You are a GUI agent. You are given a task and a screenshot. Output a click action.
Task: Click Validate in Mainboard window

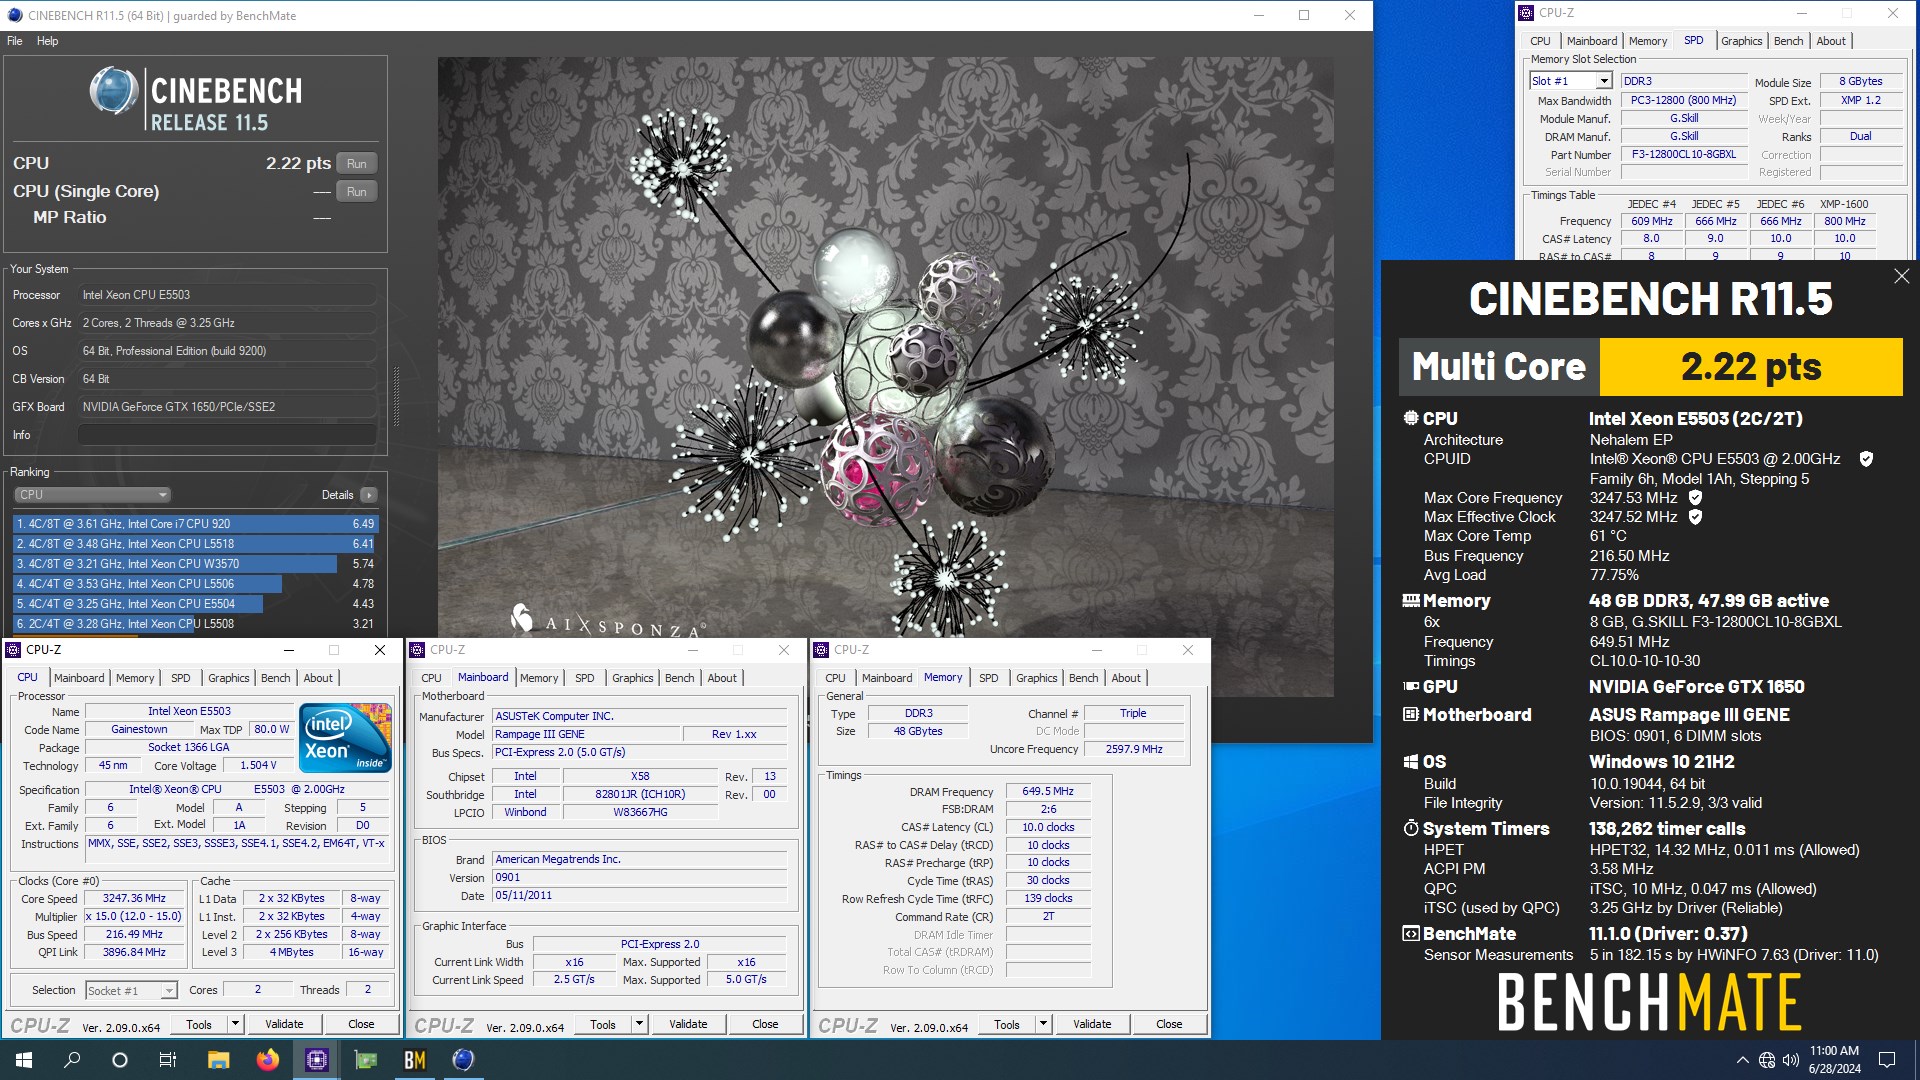click(688, 1024)
